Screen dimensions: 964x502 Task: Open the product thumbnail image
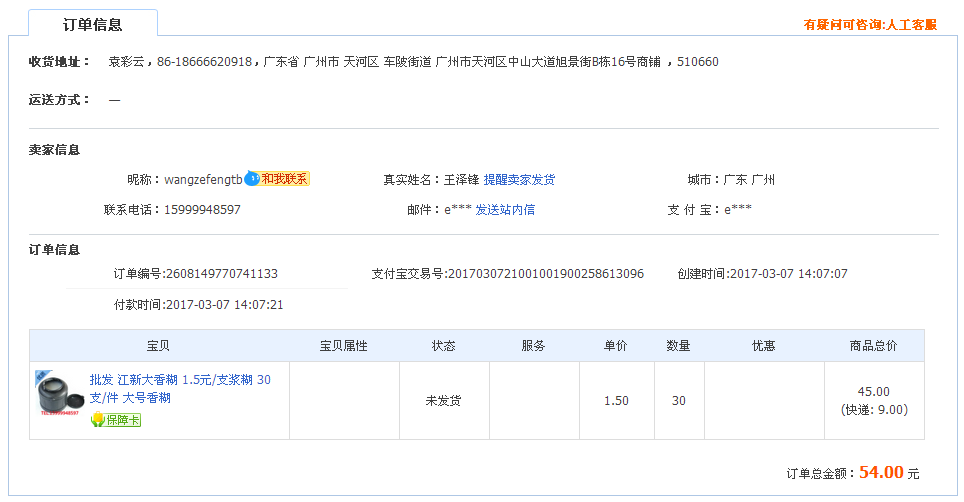click(59, 394)
